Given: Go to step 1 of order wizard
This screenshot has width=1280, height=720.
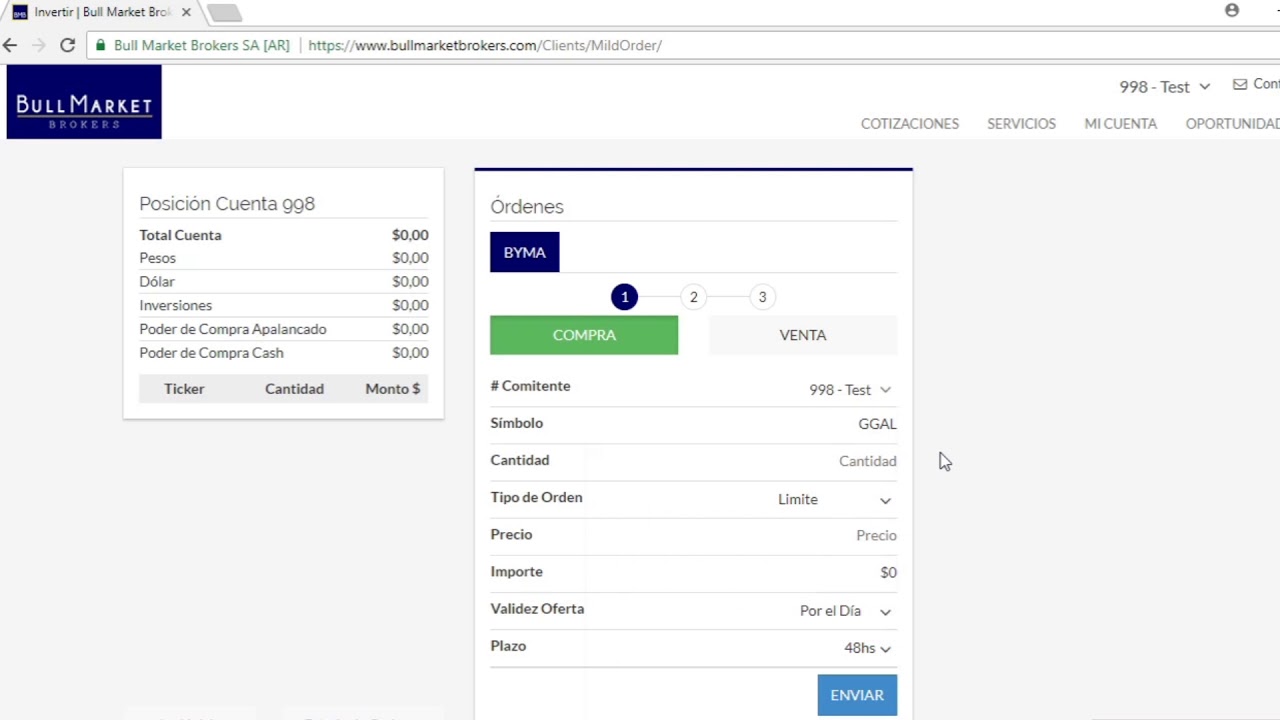Looking at the screenshot, I should pyautogui.click(x=624, y=297).
